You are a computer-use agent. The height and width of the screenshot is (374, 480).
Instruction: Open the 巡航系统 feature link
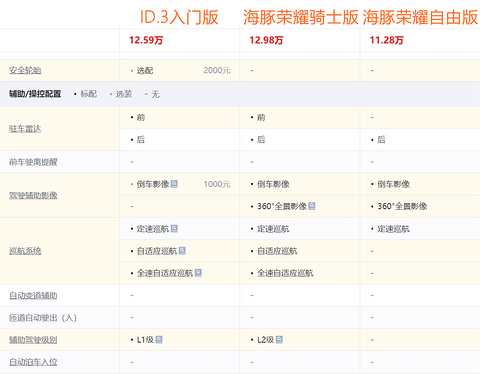point(25,251)
